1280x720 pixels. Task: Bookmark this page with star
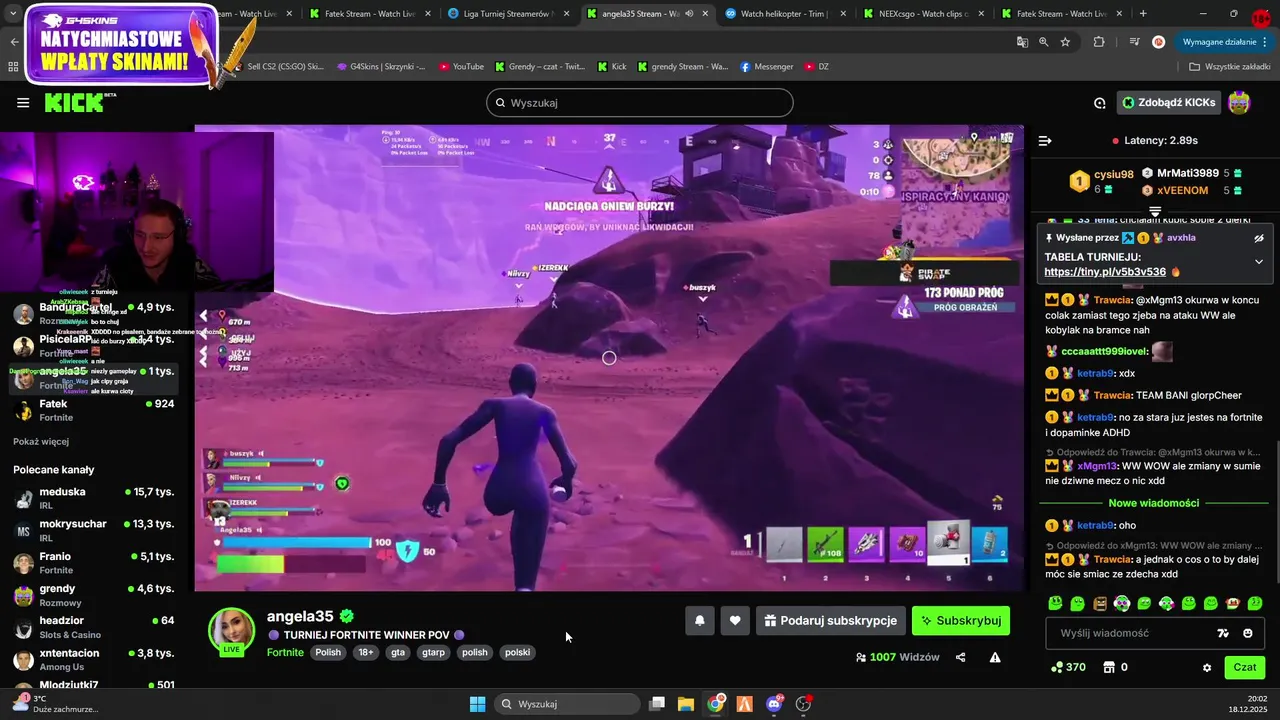(x=1065, y=42)
